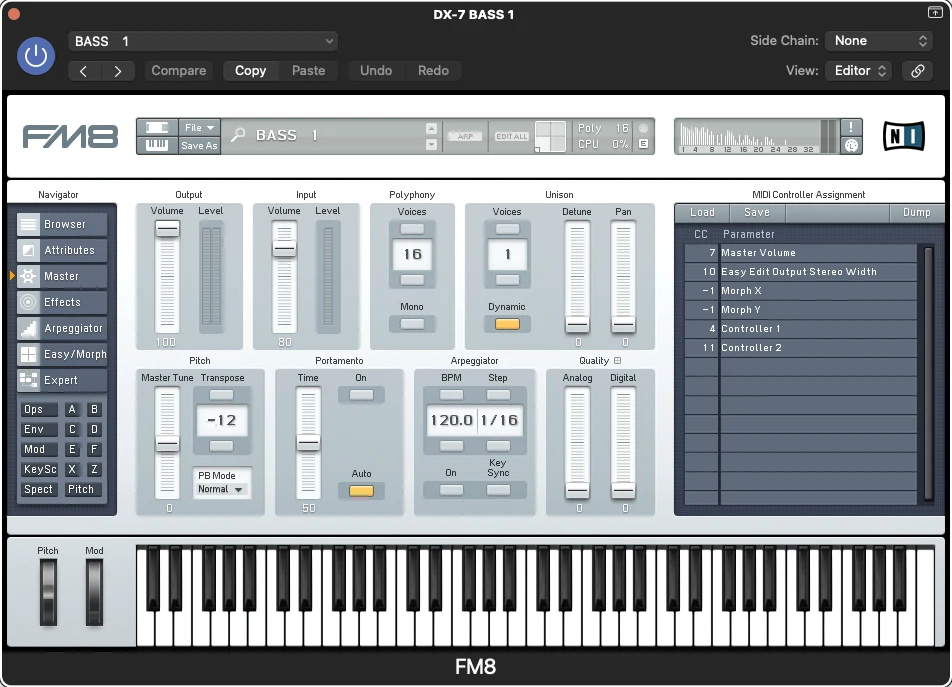952x687 pixels.
Task: Click the window expand icon in title bar
Action: tap(935, 12)
